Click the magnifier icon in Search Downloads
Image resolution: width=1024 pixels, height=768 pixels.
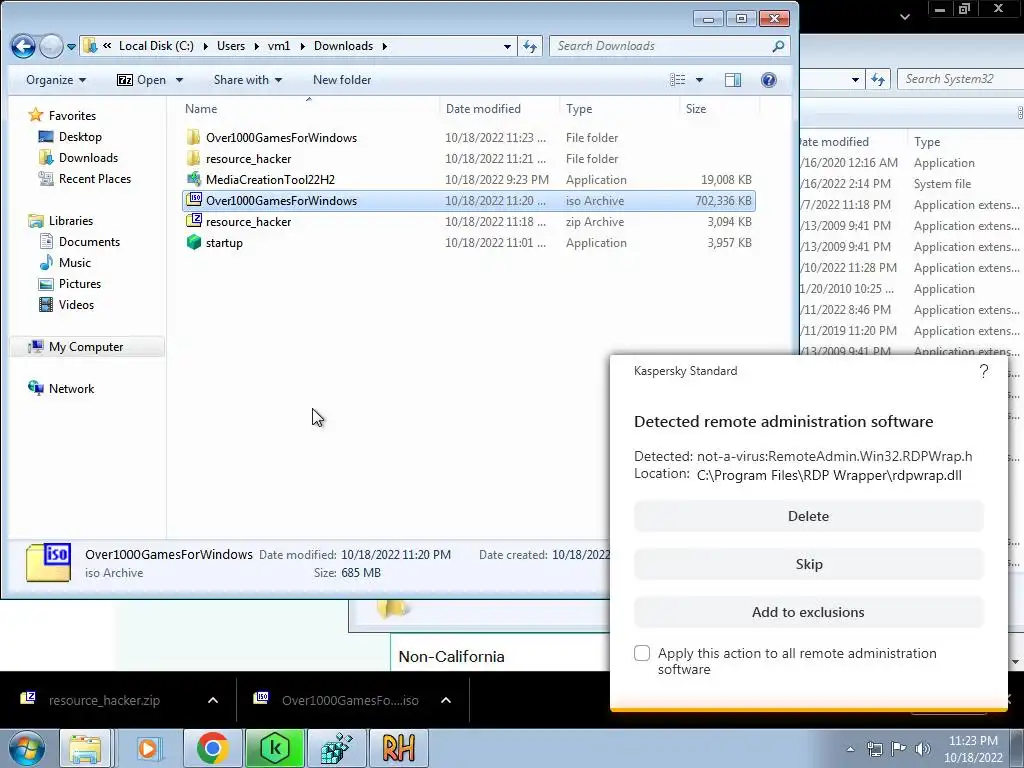click(x=778, y=46)
